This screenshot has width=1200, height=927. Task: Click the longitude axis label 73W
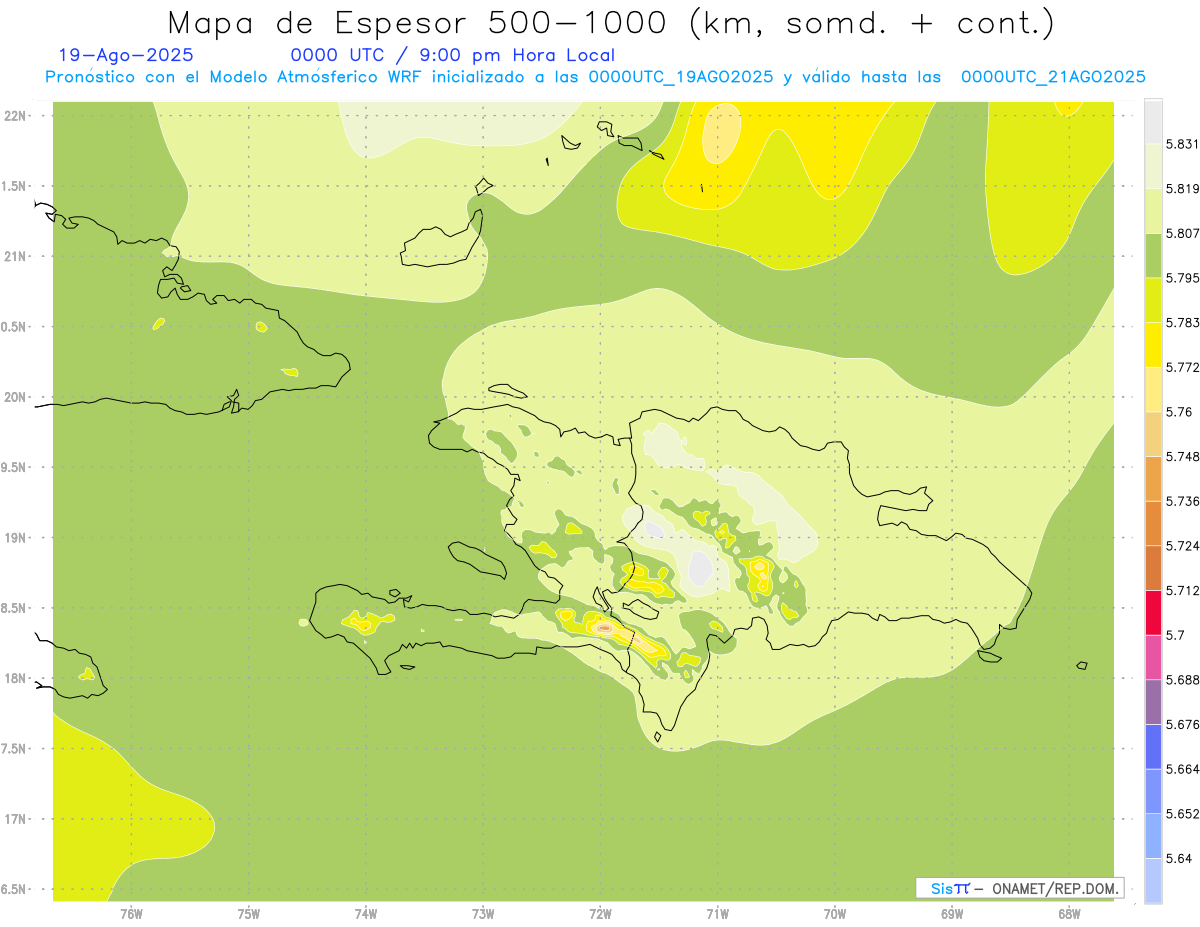[x=483, y=914]
